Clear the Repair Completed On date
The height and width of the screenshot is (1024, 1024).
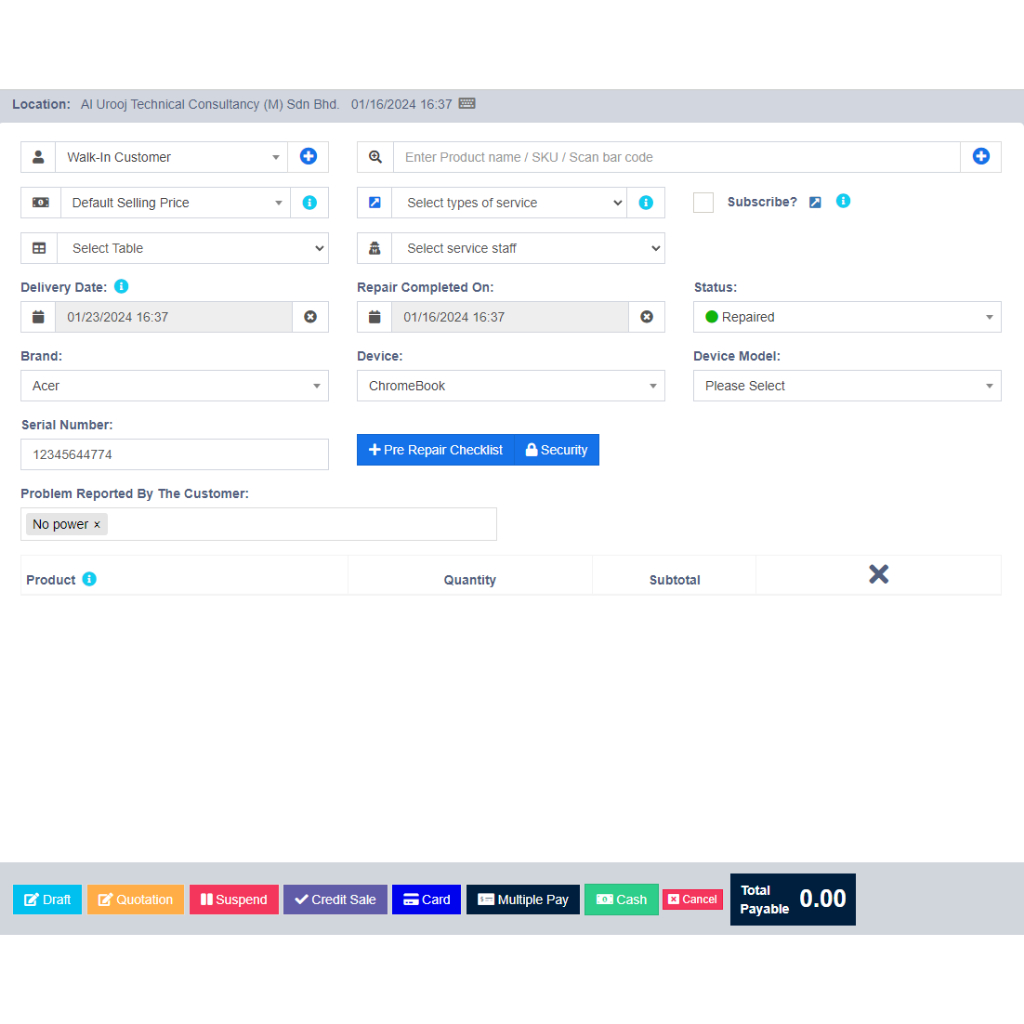click(x=646, y=317)
